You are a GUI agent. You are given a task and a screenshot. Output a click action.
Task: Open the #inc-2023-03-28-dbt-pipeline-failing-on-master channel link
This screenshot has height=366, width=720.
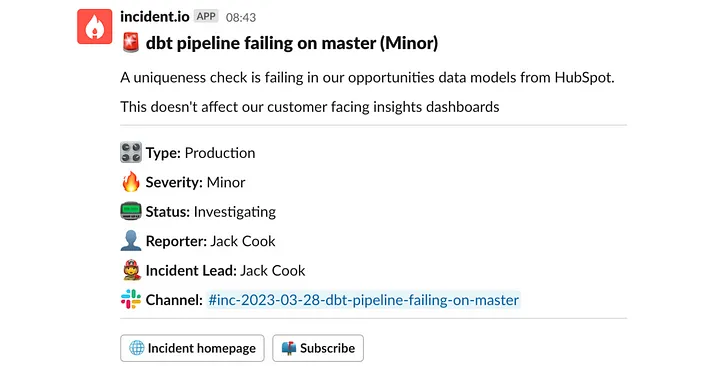pos(363,300)
